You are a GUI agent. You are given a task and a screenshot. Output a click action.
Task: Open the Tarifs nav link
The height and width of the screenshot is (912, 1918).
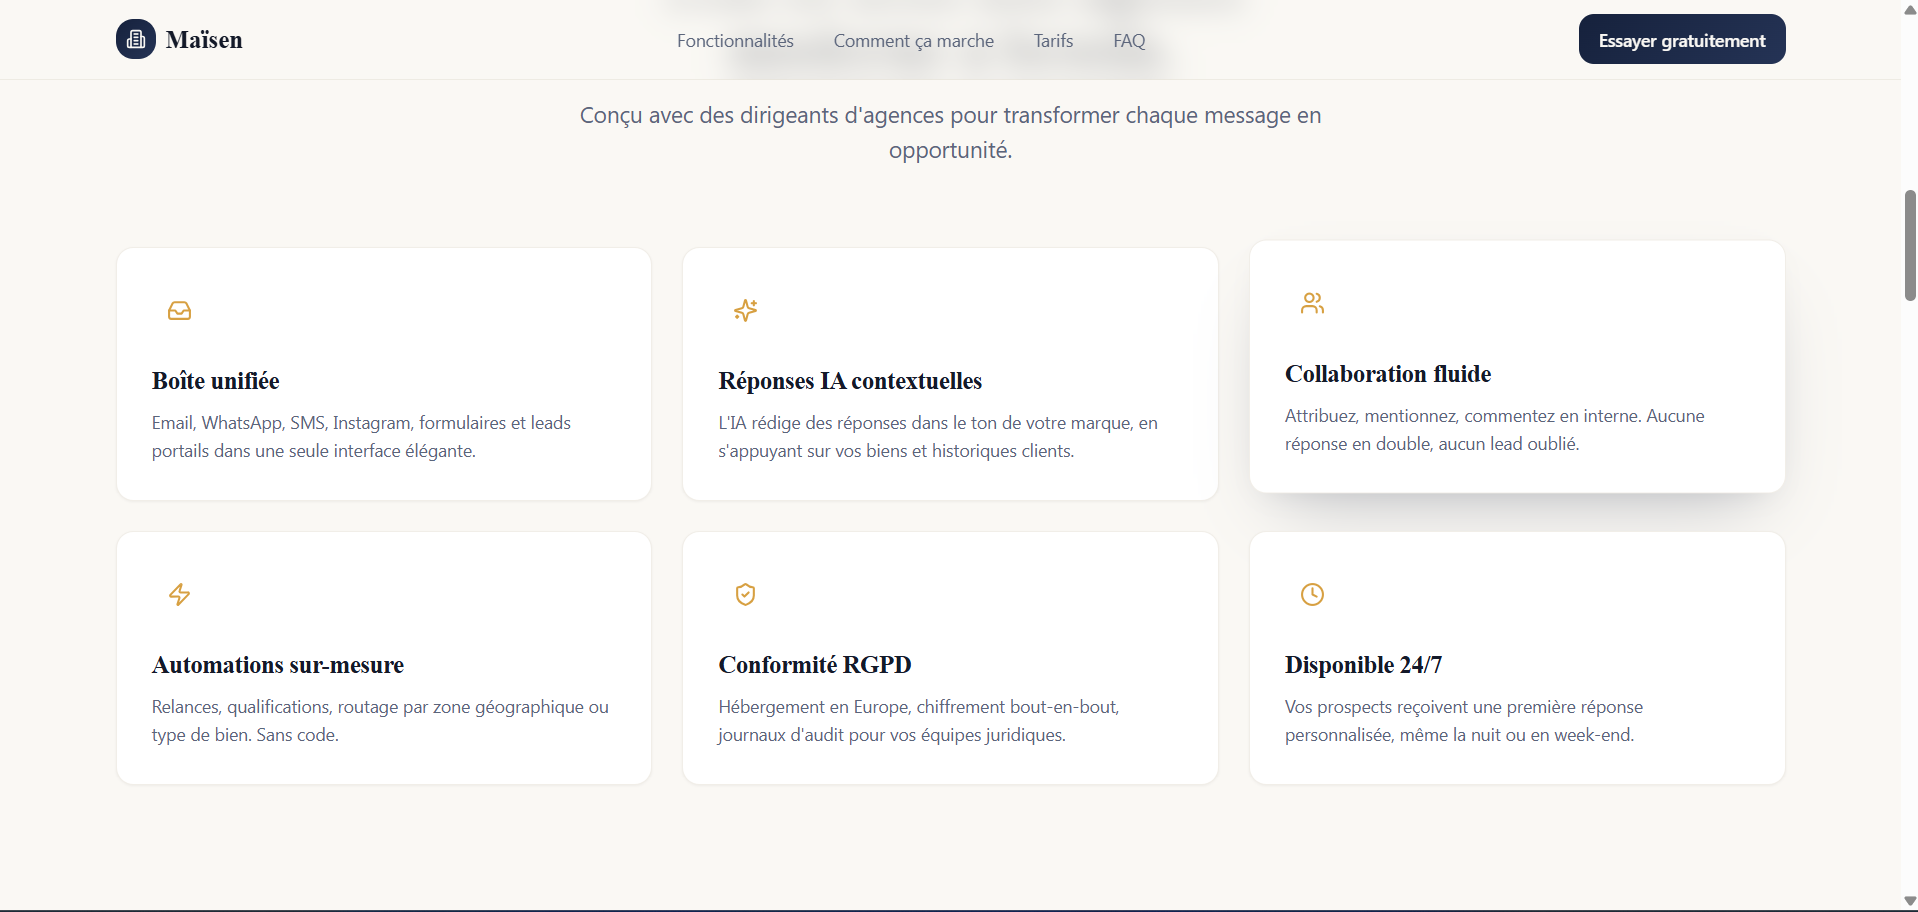click(x=1053, y=41)
